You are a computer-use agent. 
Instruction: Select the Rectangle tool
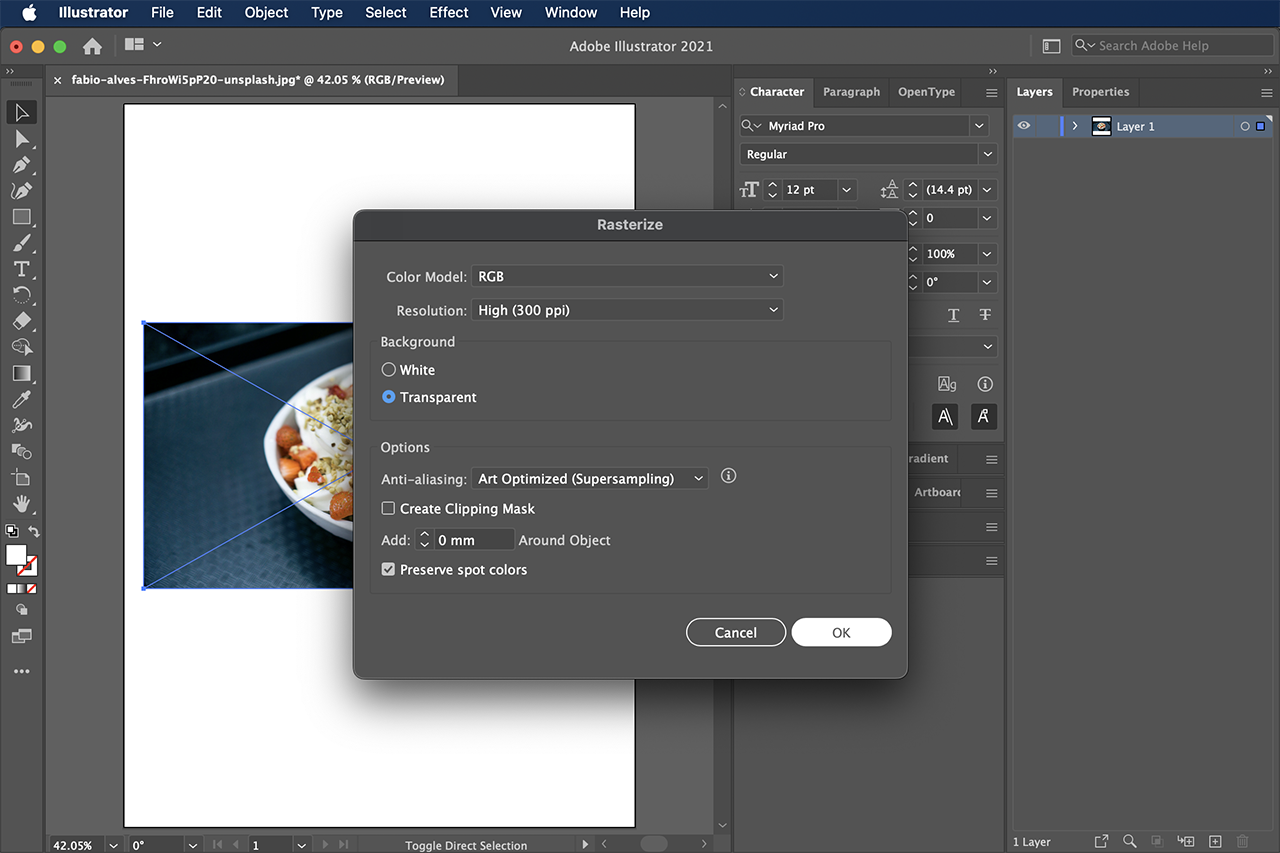point(22,216)
